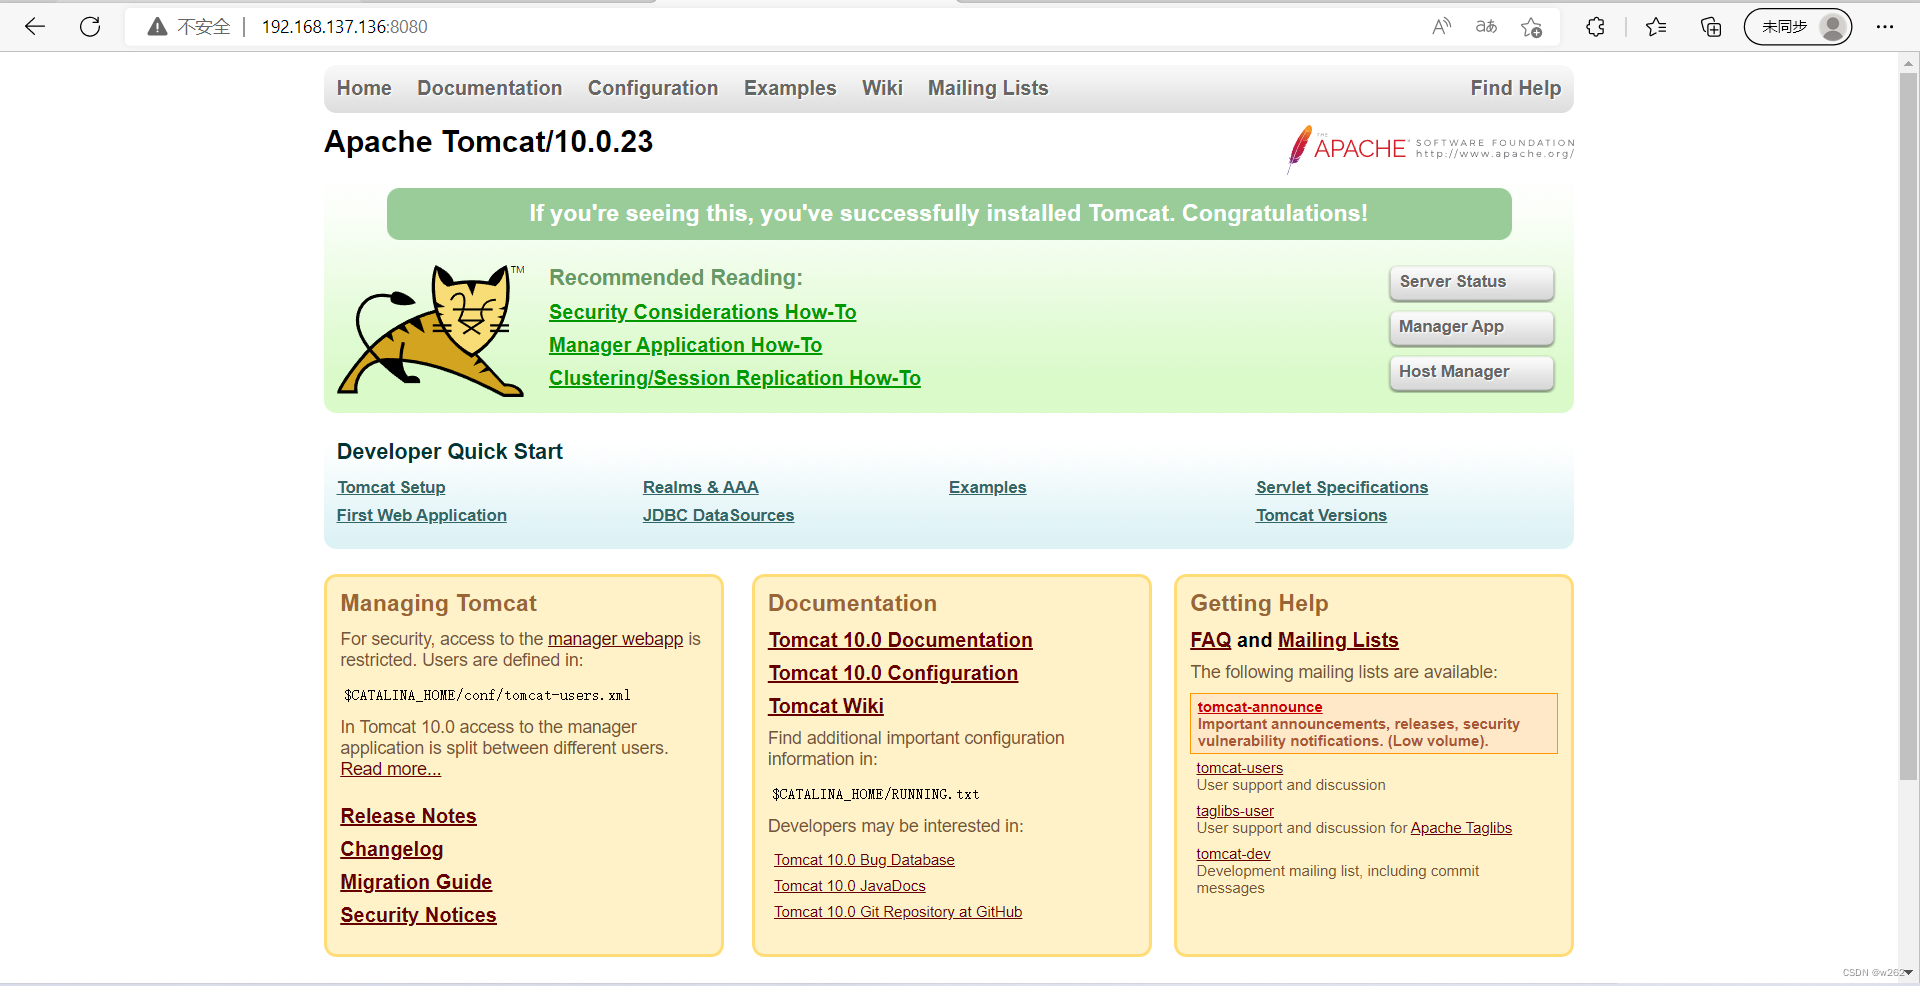
Task: Open the Migration Guide link
Action: [416, 882]
